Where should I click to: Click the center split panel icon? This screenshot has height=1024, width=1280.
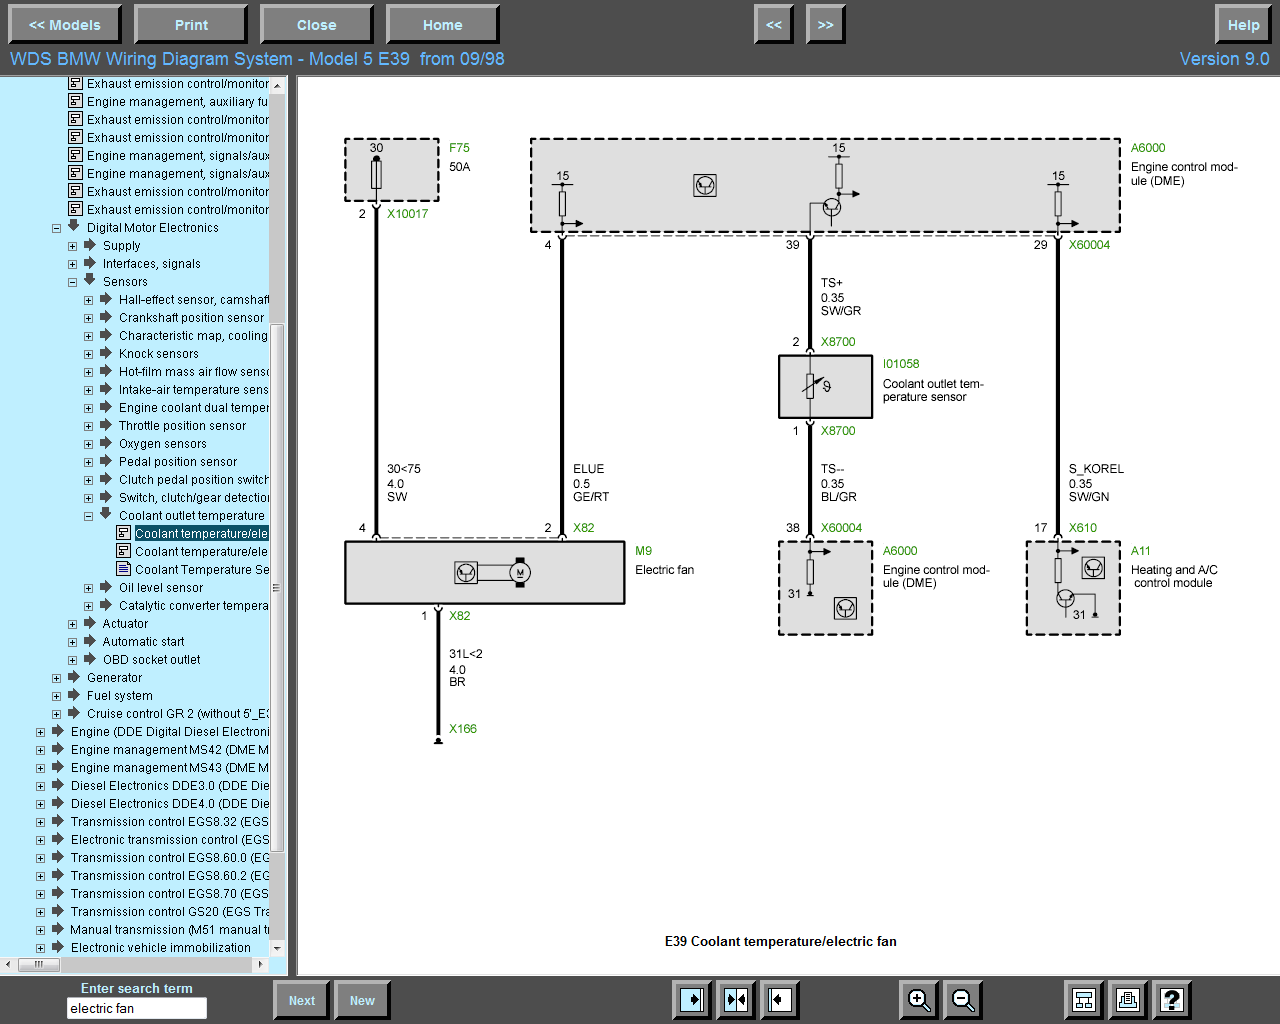[x=736, y=999]
